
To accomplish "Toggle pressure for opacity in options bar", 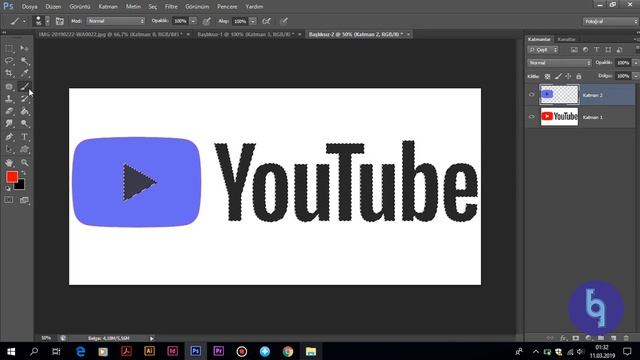I will [x=207, y=21].
